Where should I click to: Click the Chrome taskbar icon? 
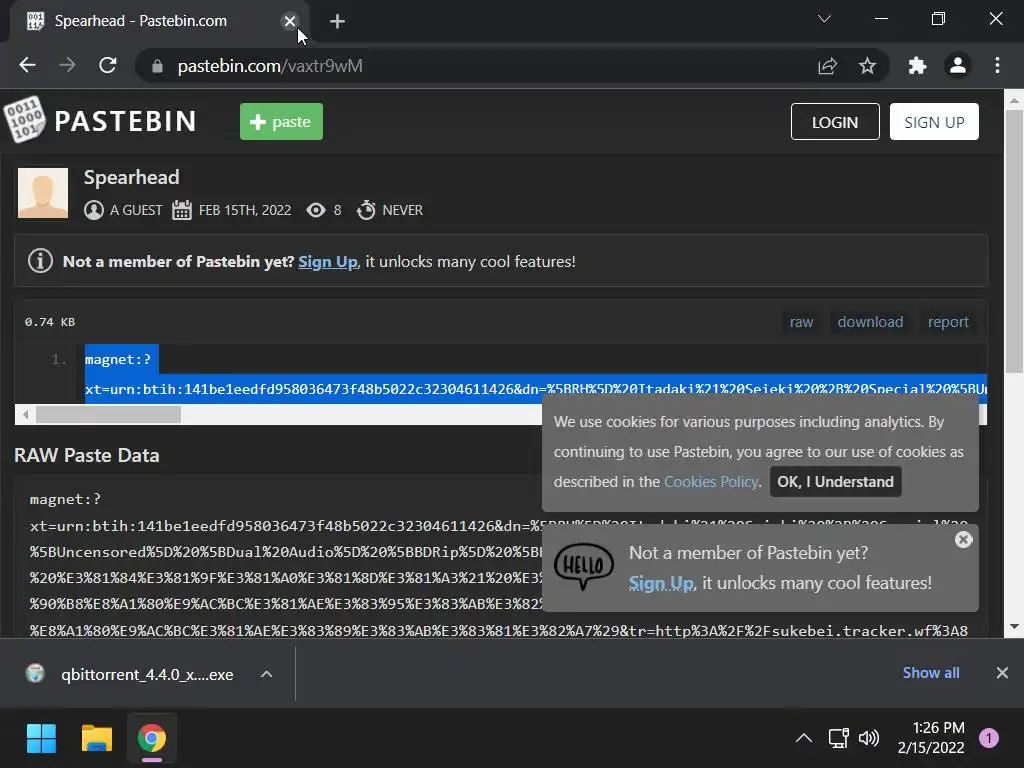click(152, 739)
